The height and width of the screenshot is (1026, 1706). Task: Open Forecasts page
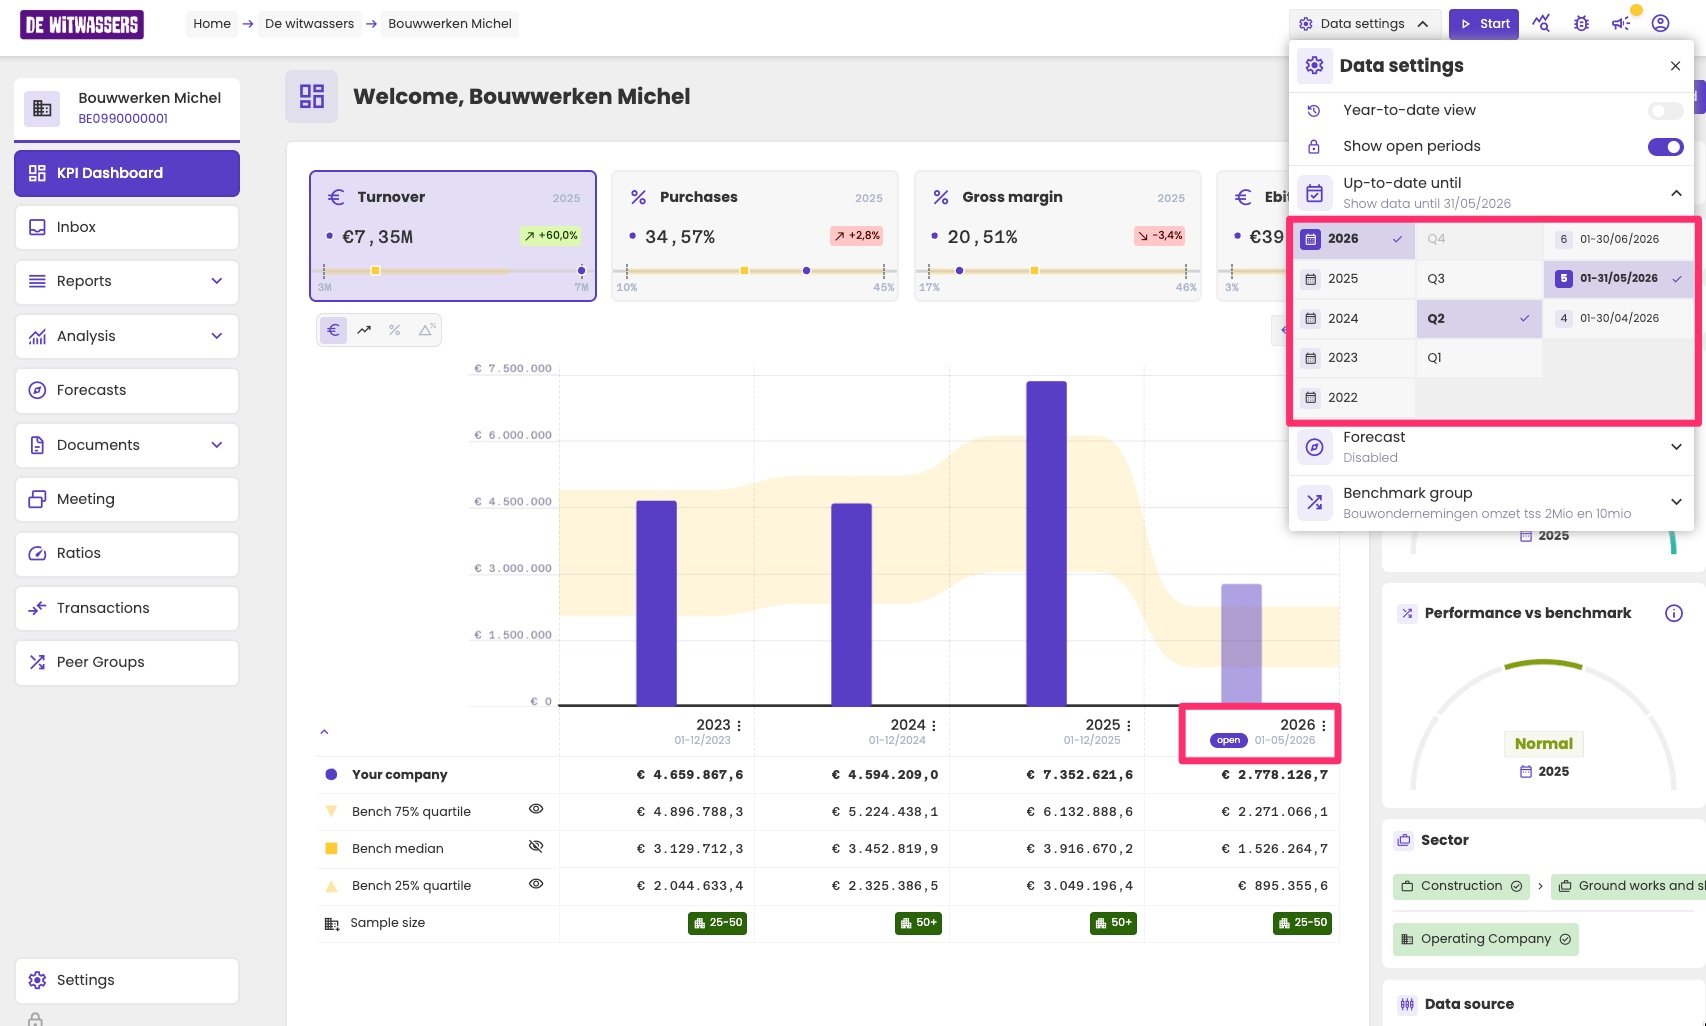[x=127, y=390]
